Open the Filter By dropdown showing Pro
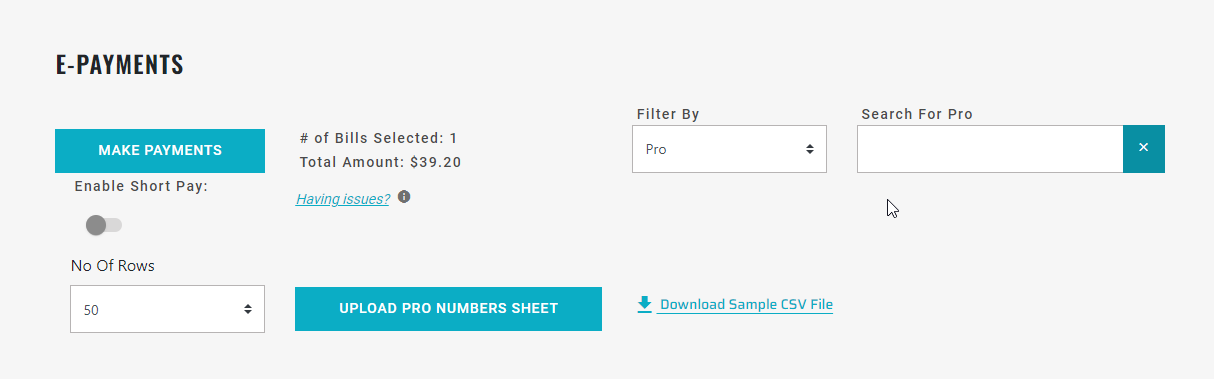 (x=729, y=149)
